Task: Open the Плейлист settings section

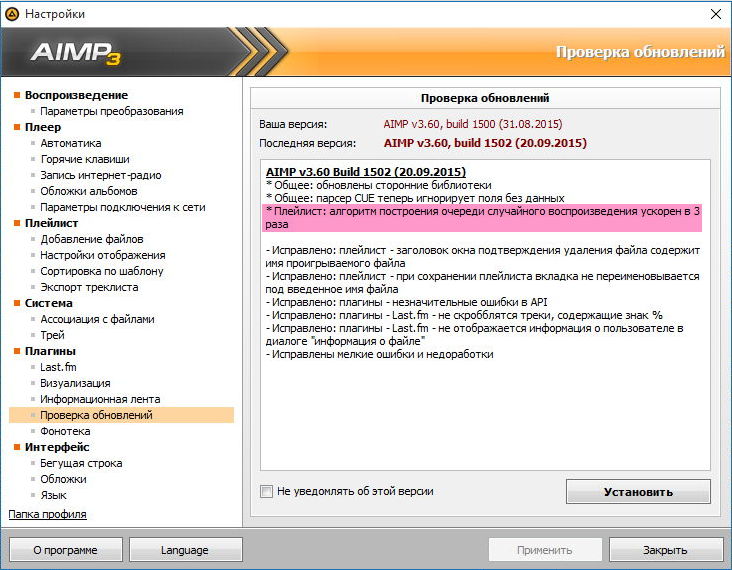Action: point(51,223)
